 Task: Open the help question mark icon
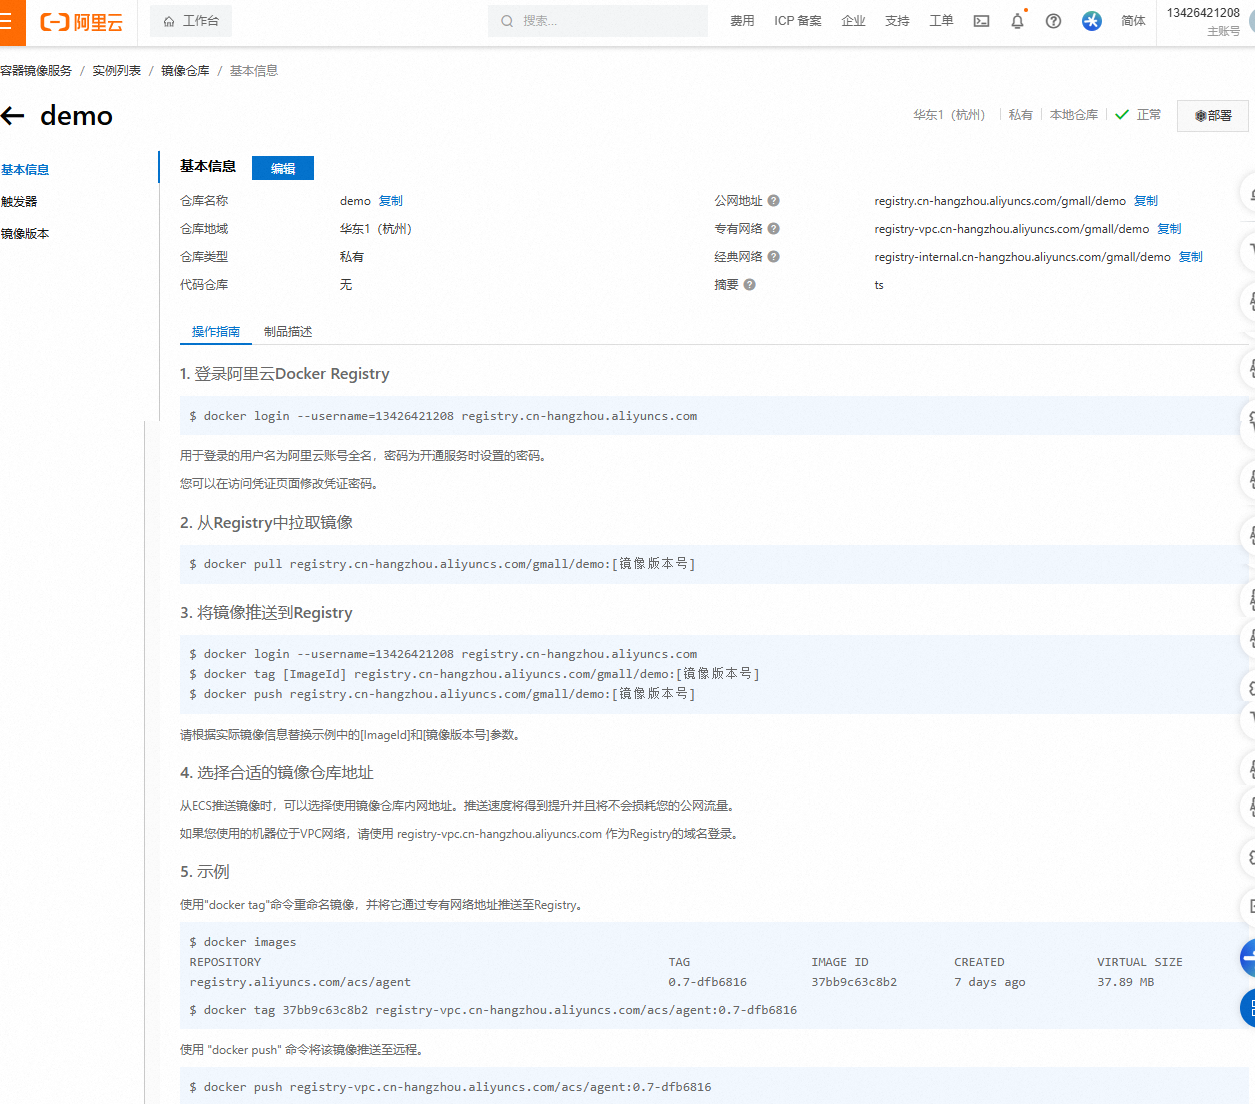1054,21
